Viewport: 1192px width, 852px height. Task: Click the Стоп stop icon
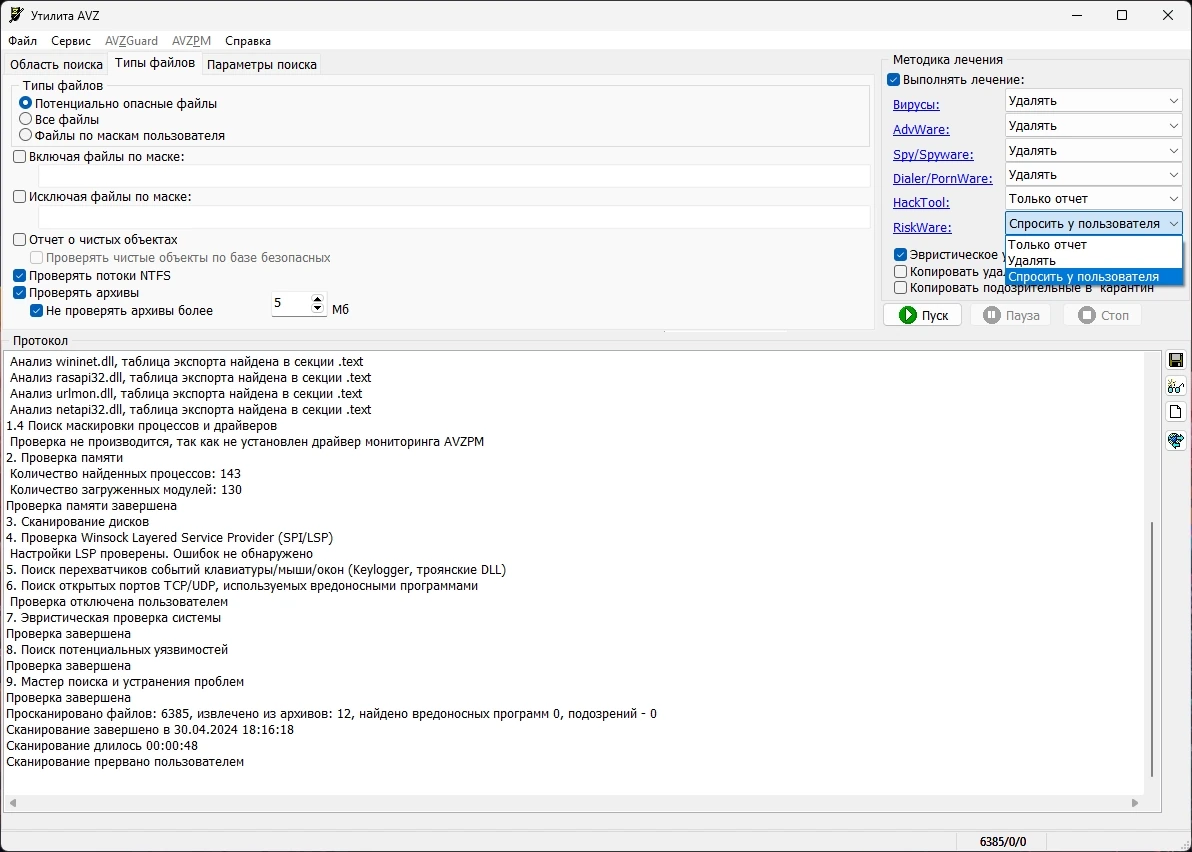point(1087,315)
